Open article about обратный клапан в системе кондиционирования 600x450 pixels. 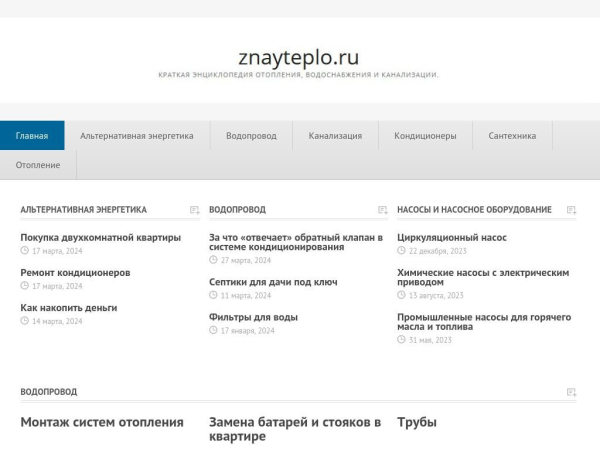tap(296, 242)
